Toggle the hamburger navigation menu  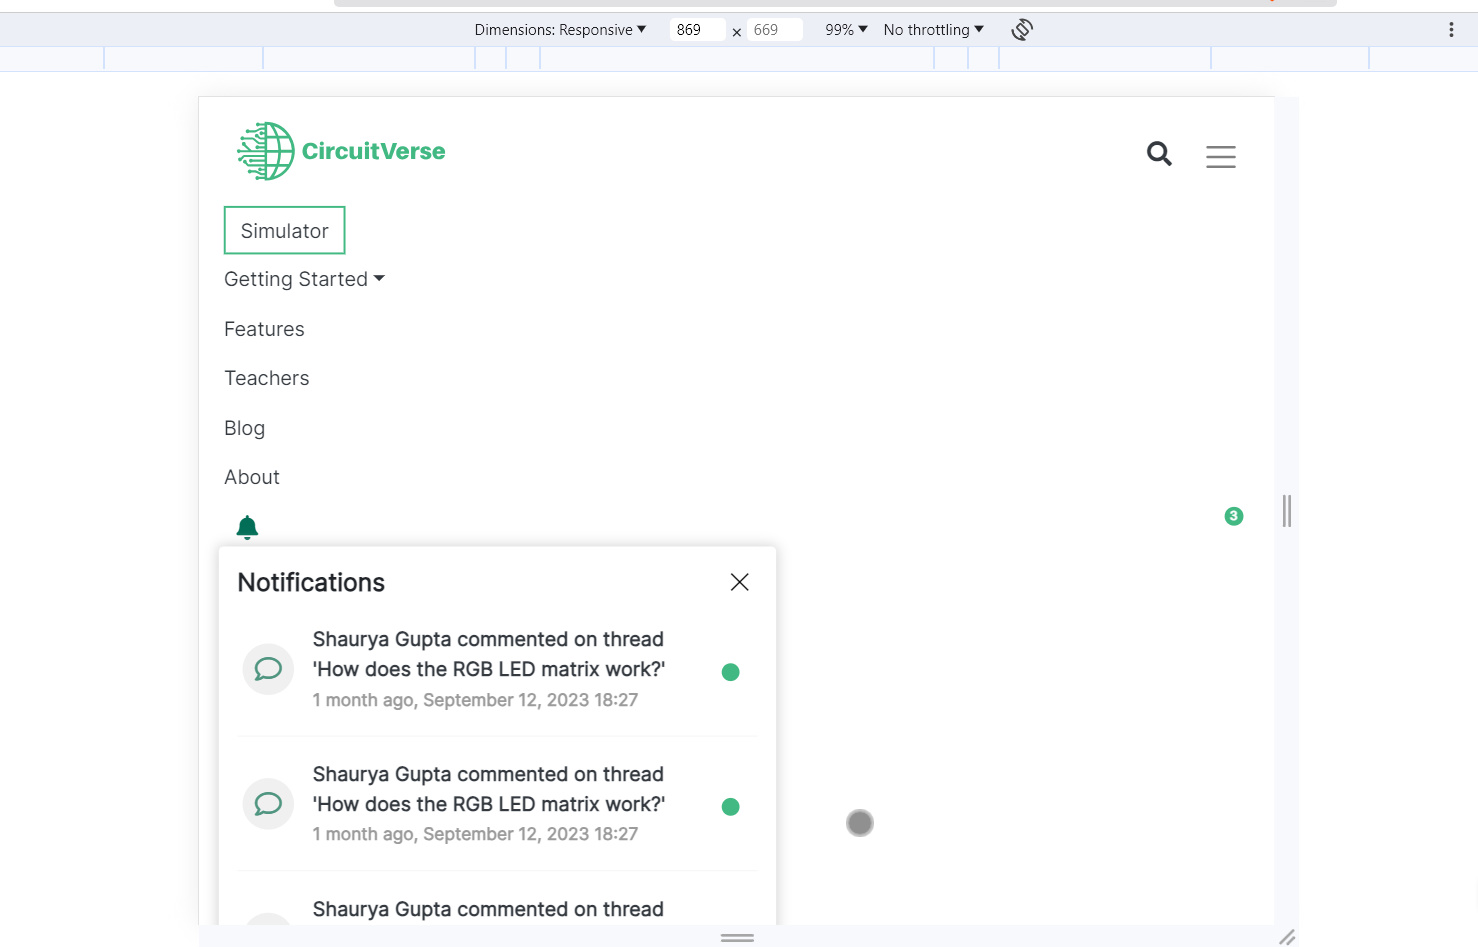1221,157
